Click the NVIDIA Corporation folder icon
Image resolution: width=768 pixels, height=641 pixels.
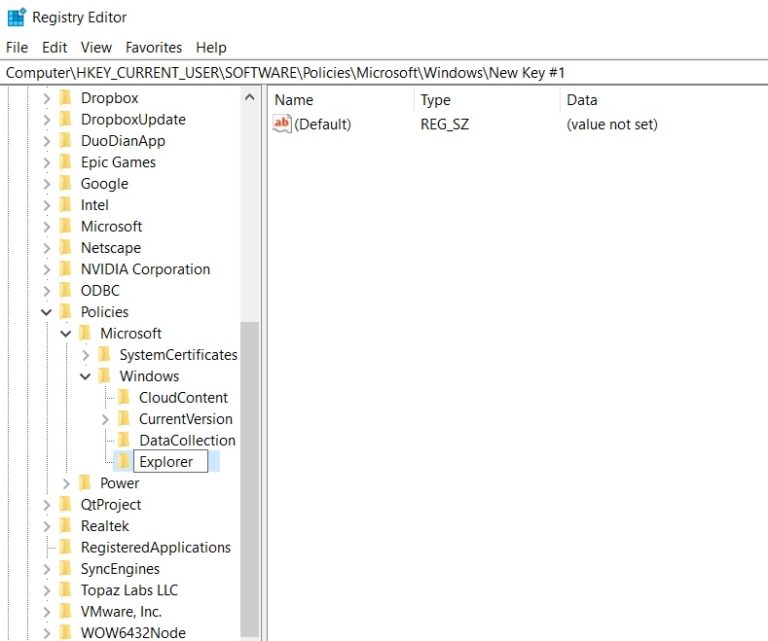(66, 269)
